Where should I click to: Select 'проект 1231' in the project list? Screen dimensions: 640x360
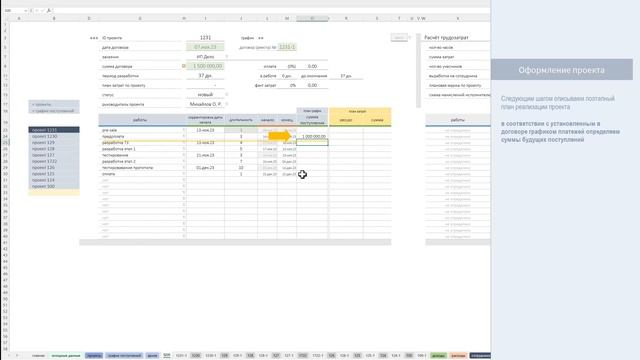pyautogui.click(x=54, y=130)
